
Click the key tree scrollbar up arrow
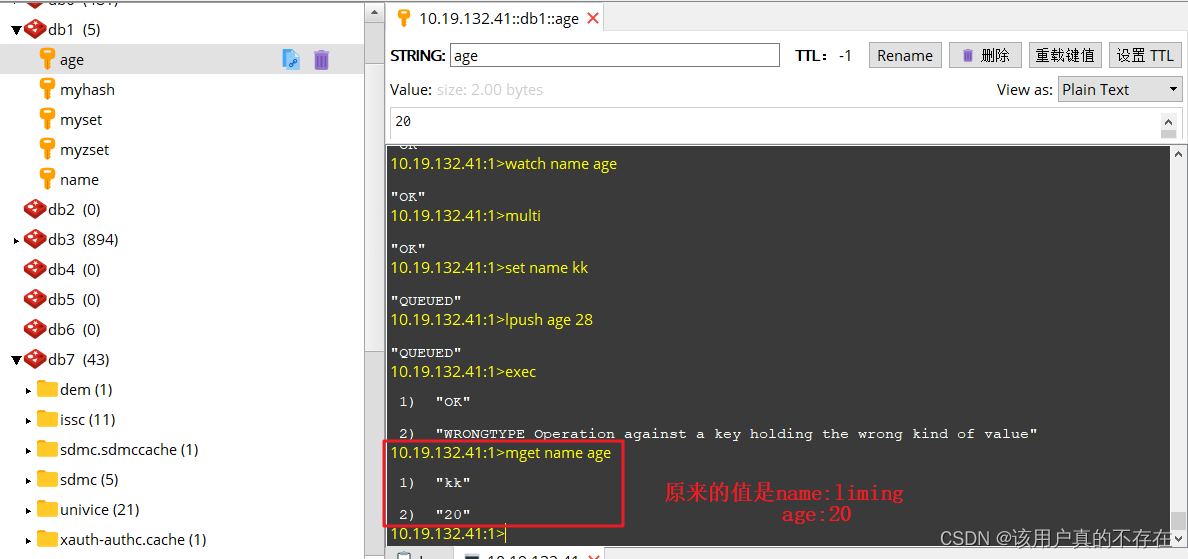(374, 12)
